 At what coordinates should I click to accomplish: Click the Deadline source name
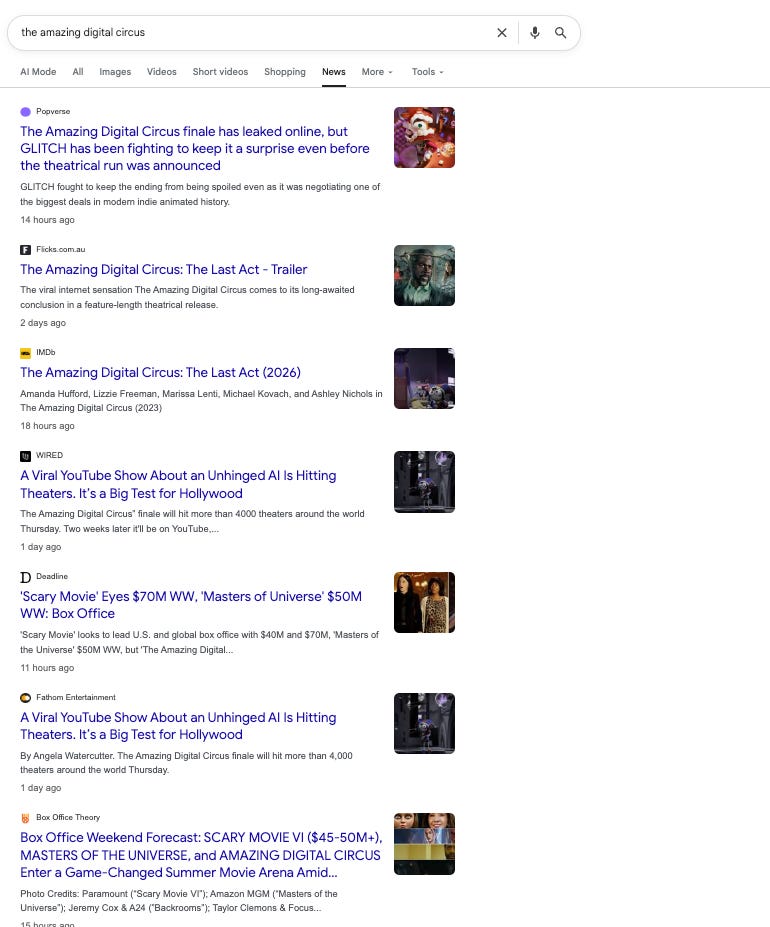tap(52, 576)
